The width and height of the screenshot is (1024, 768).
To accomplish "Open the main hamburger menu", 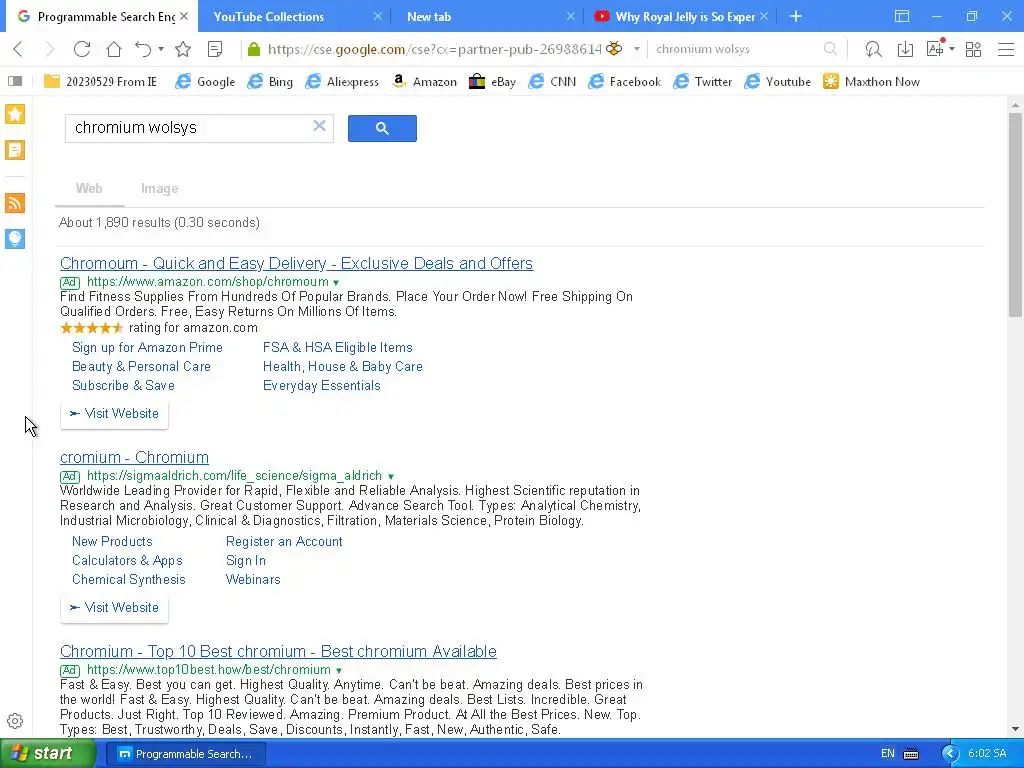I will coord(1006,49).
